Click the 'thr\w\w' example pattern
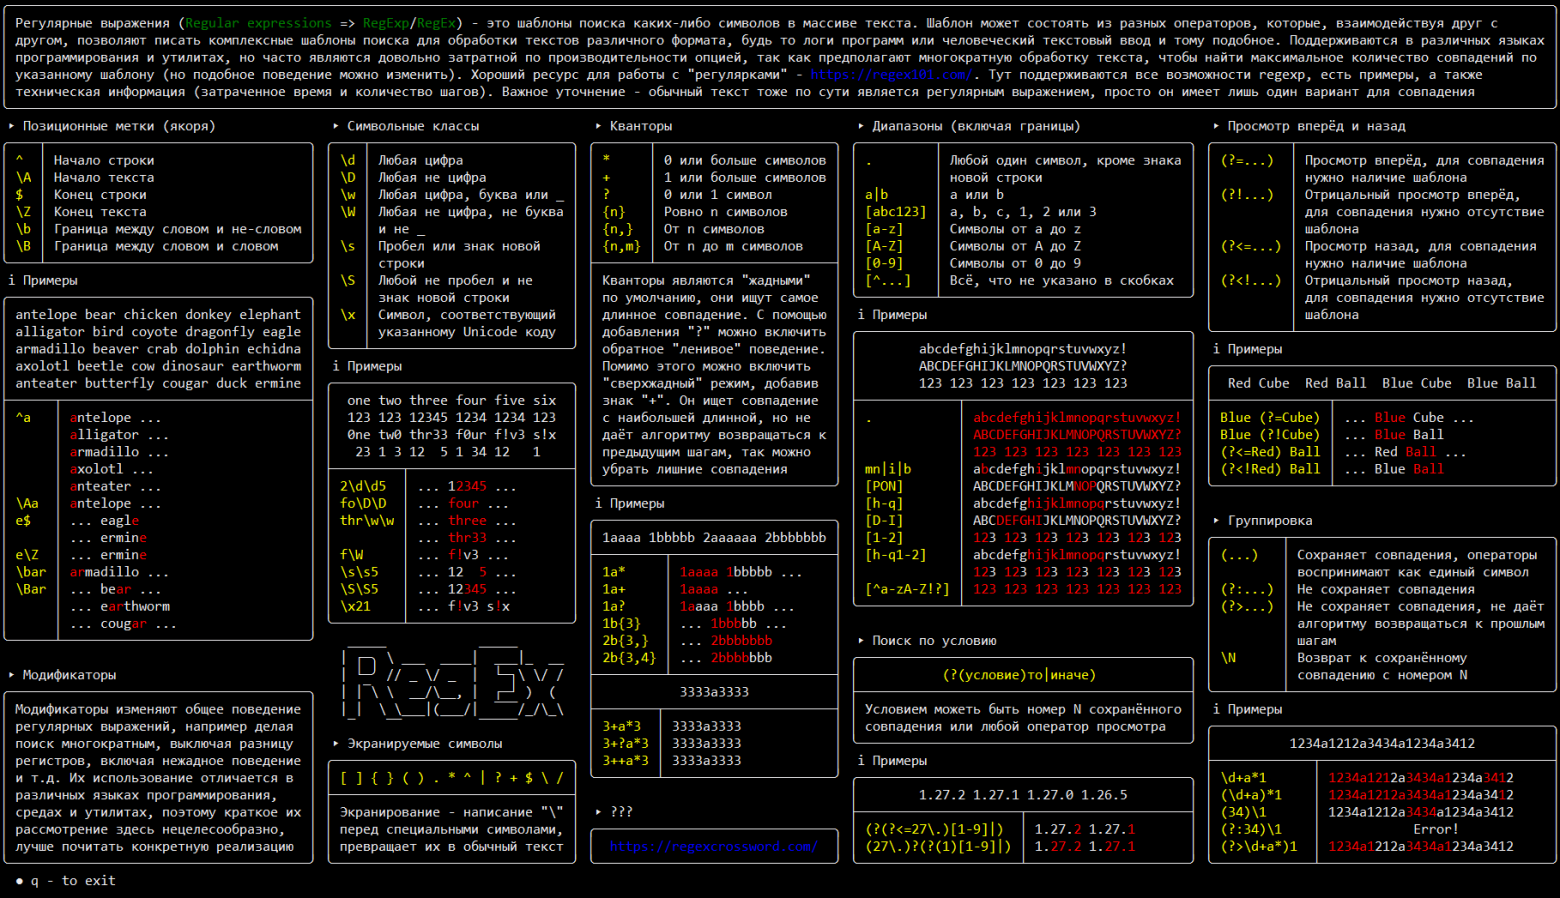This screenshot has height=898, width=1560. coord(367,521)
